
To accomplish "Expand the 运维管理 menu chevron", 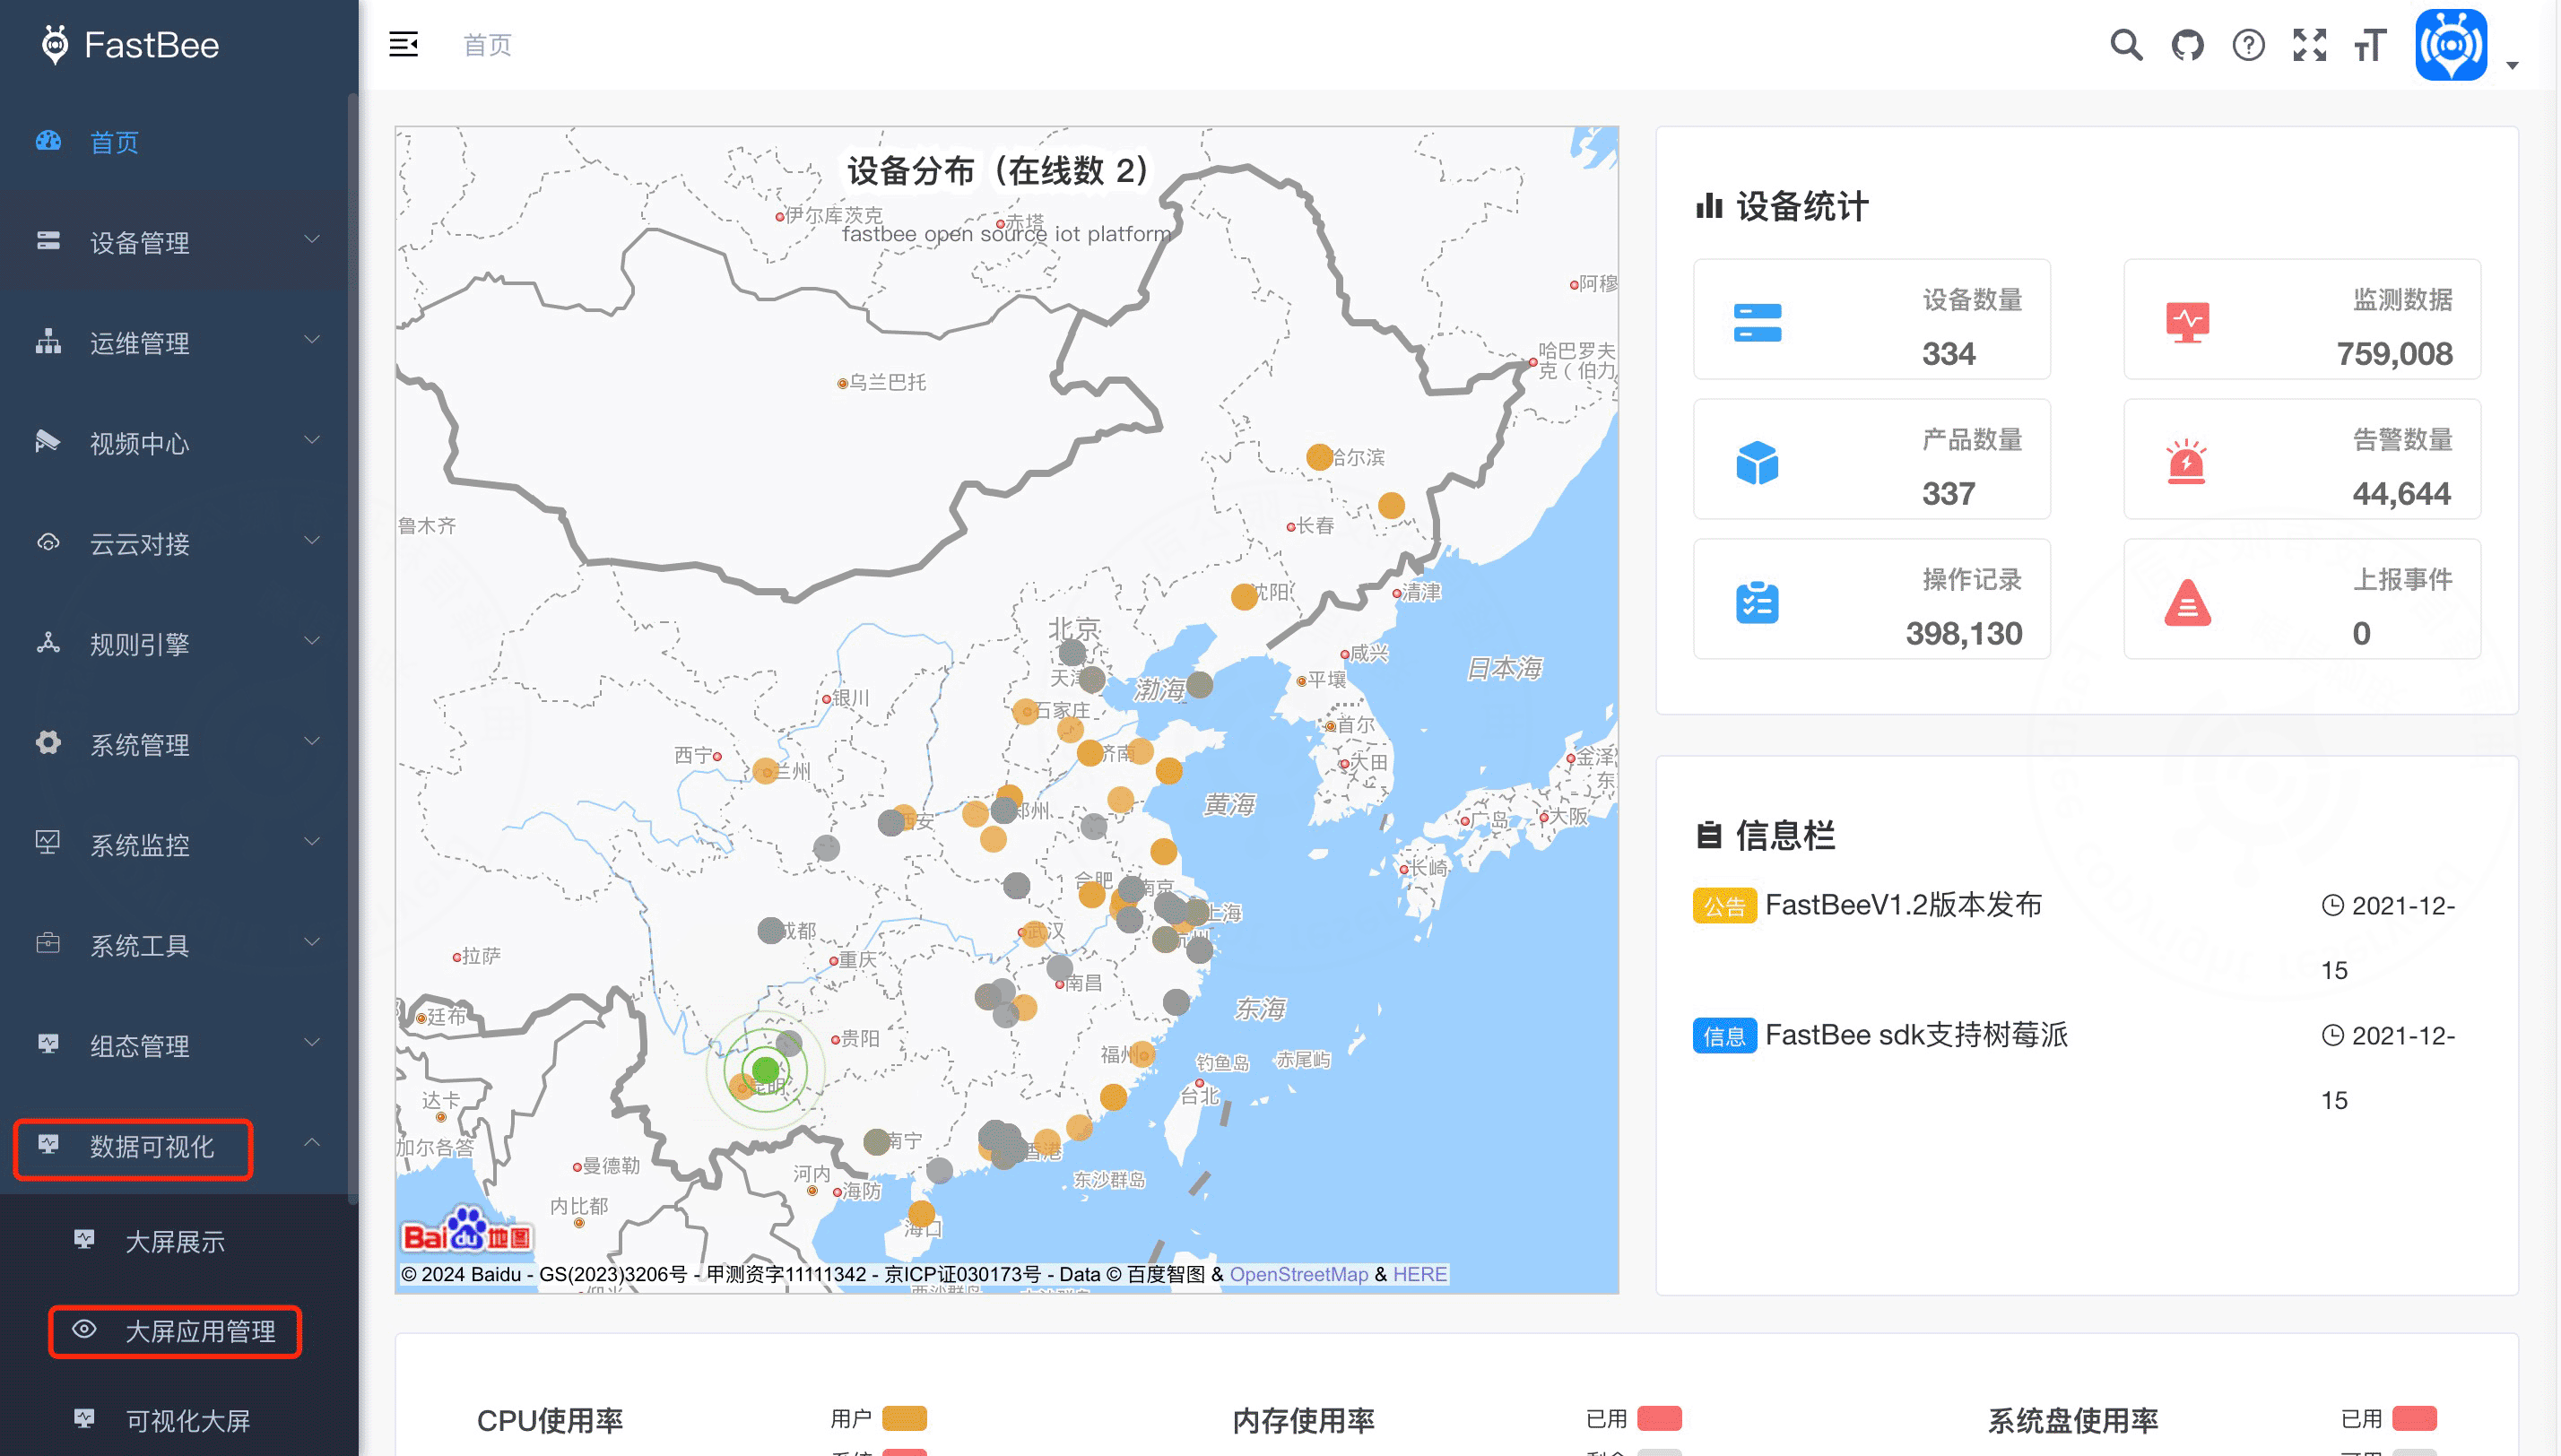I will click(312, 339).
